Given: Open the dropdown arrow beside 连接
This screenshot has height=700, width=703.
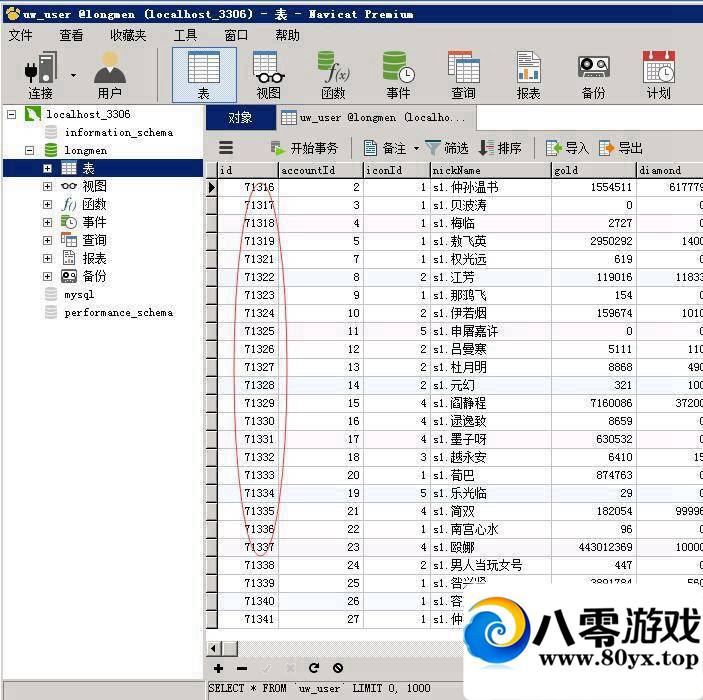Looking at the screenshot, I should [73, 74].
